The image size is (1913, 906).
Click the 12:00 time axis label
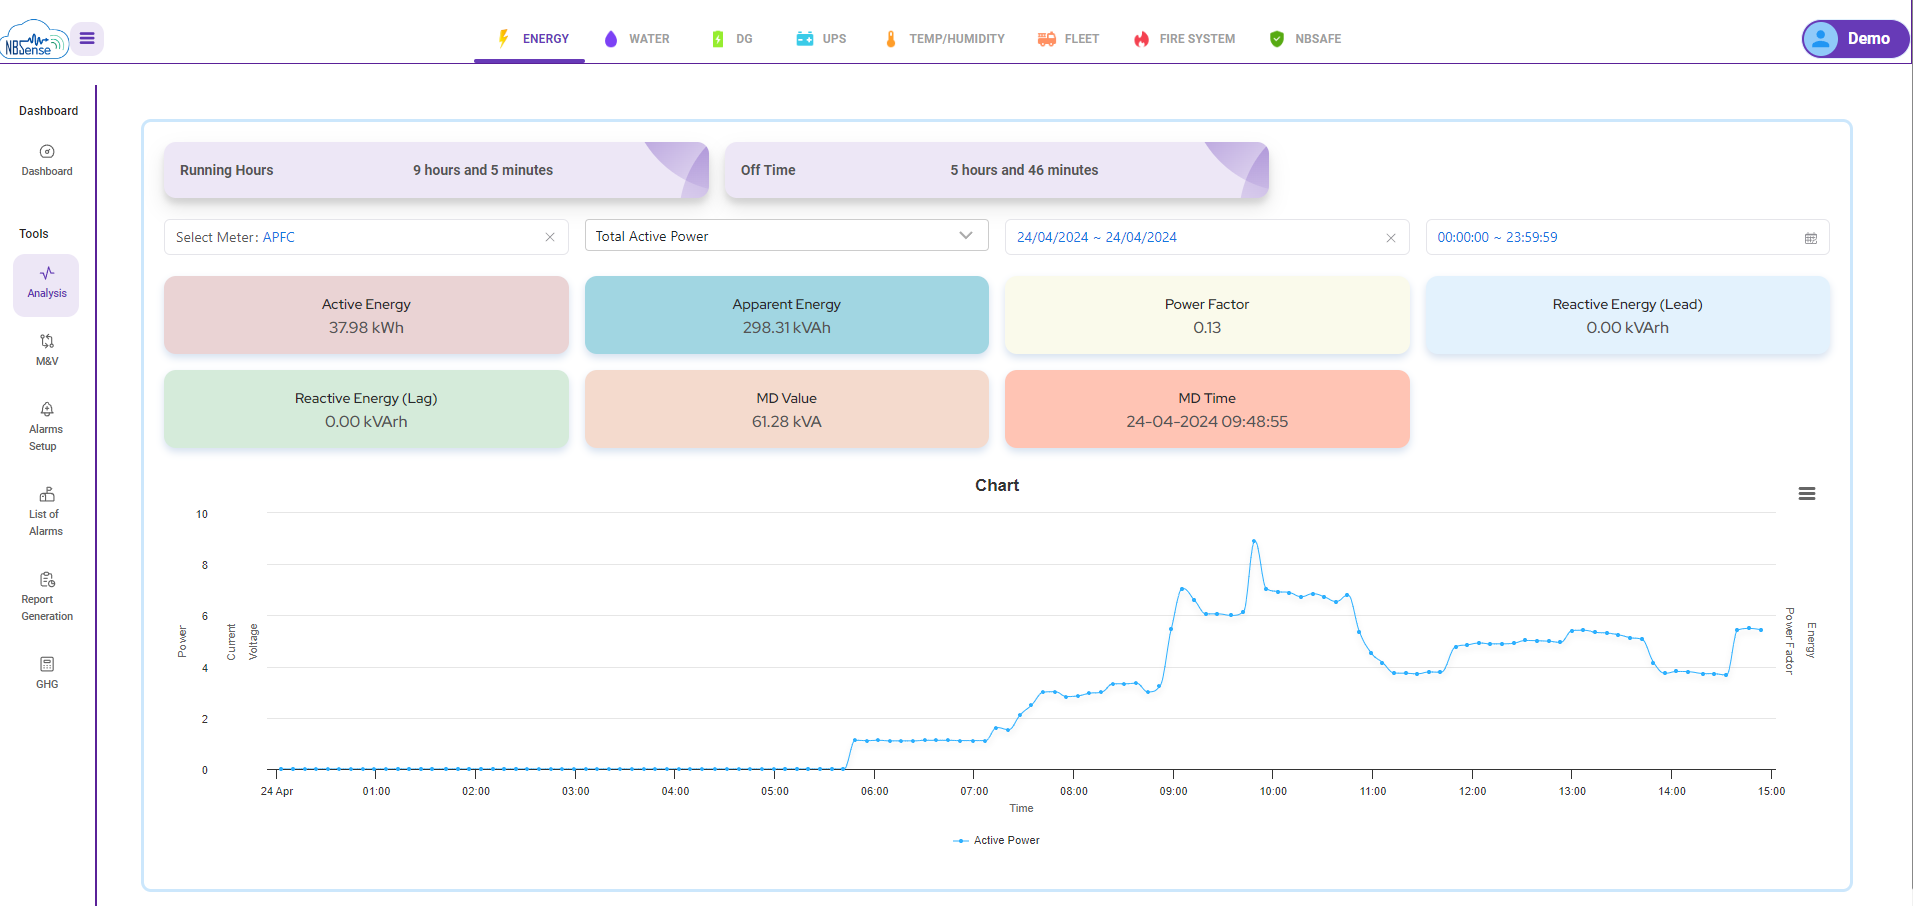(x=1472, y=791)
